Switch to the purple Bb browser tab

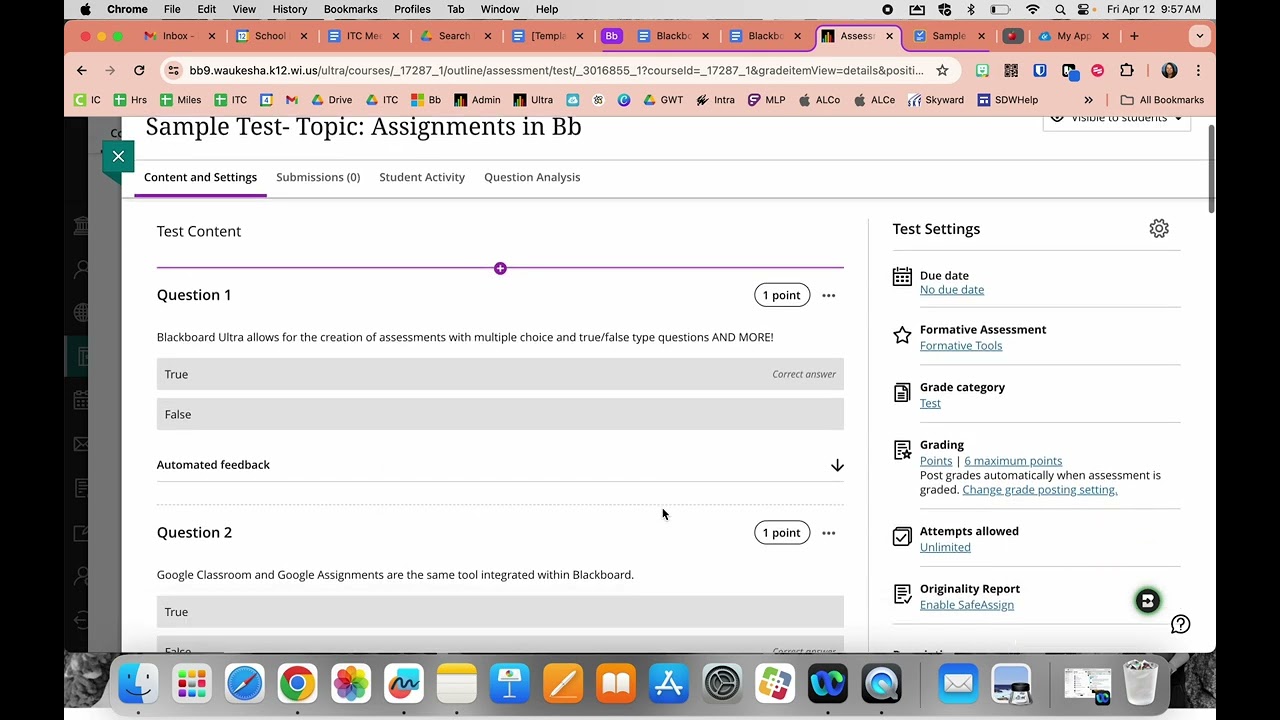pos(612,36)
